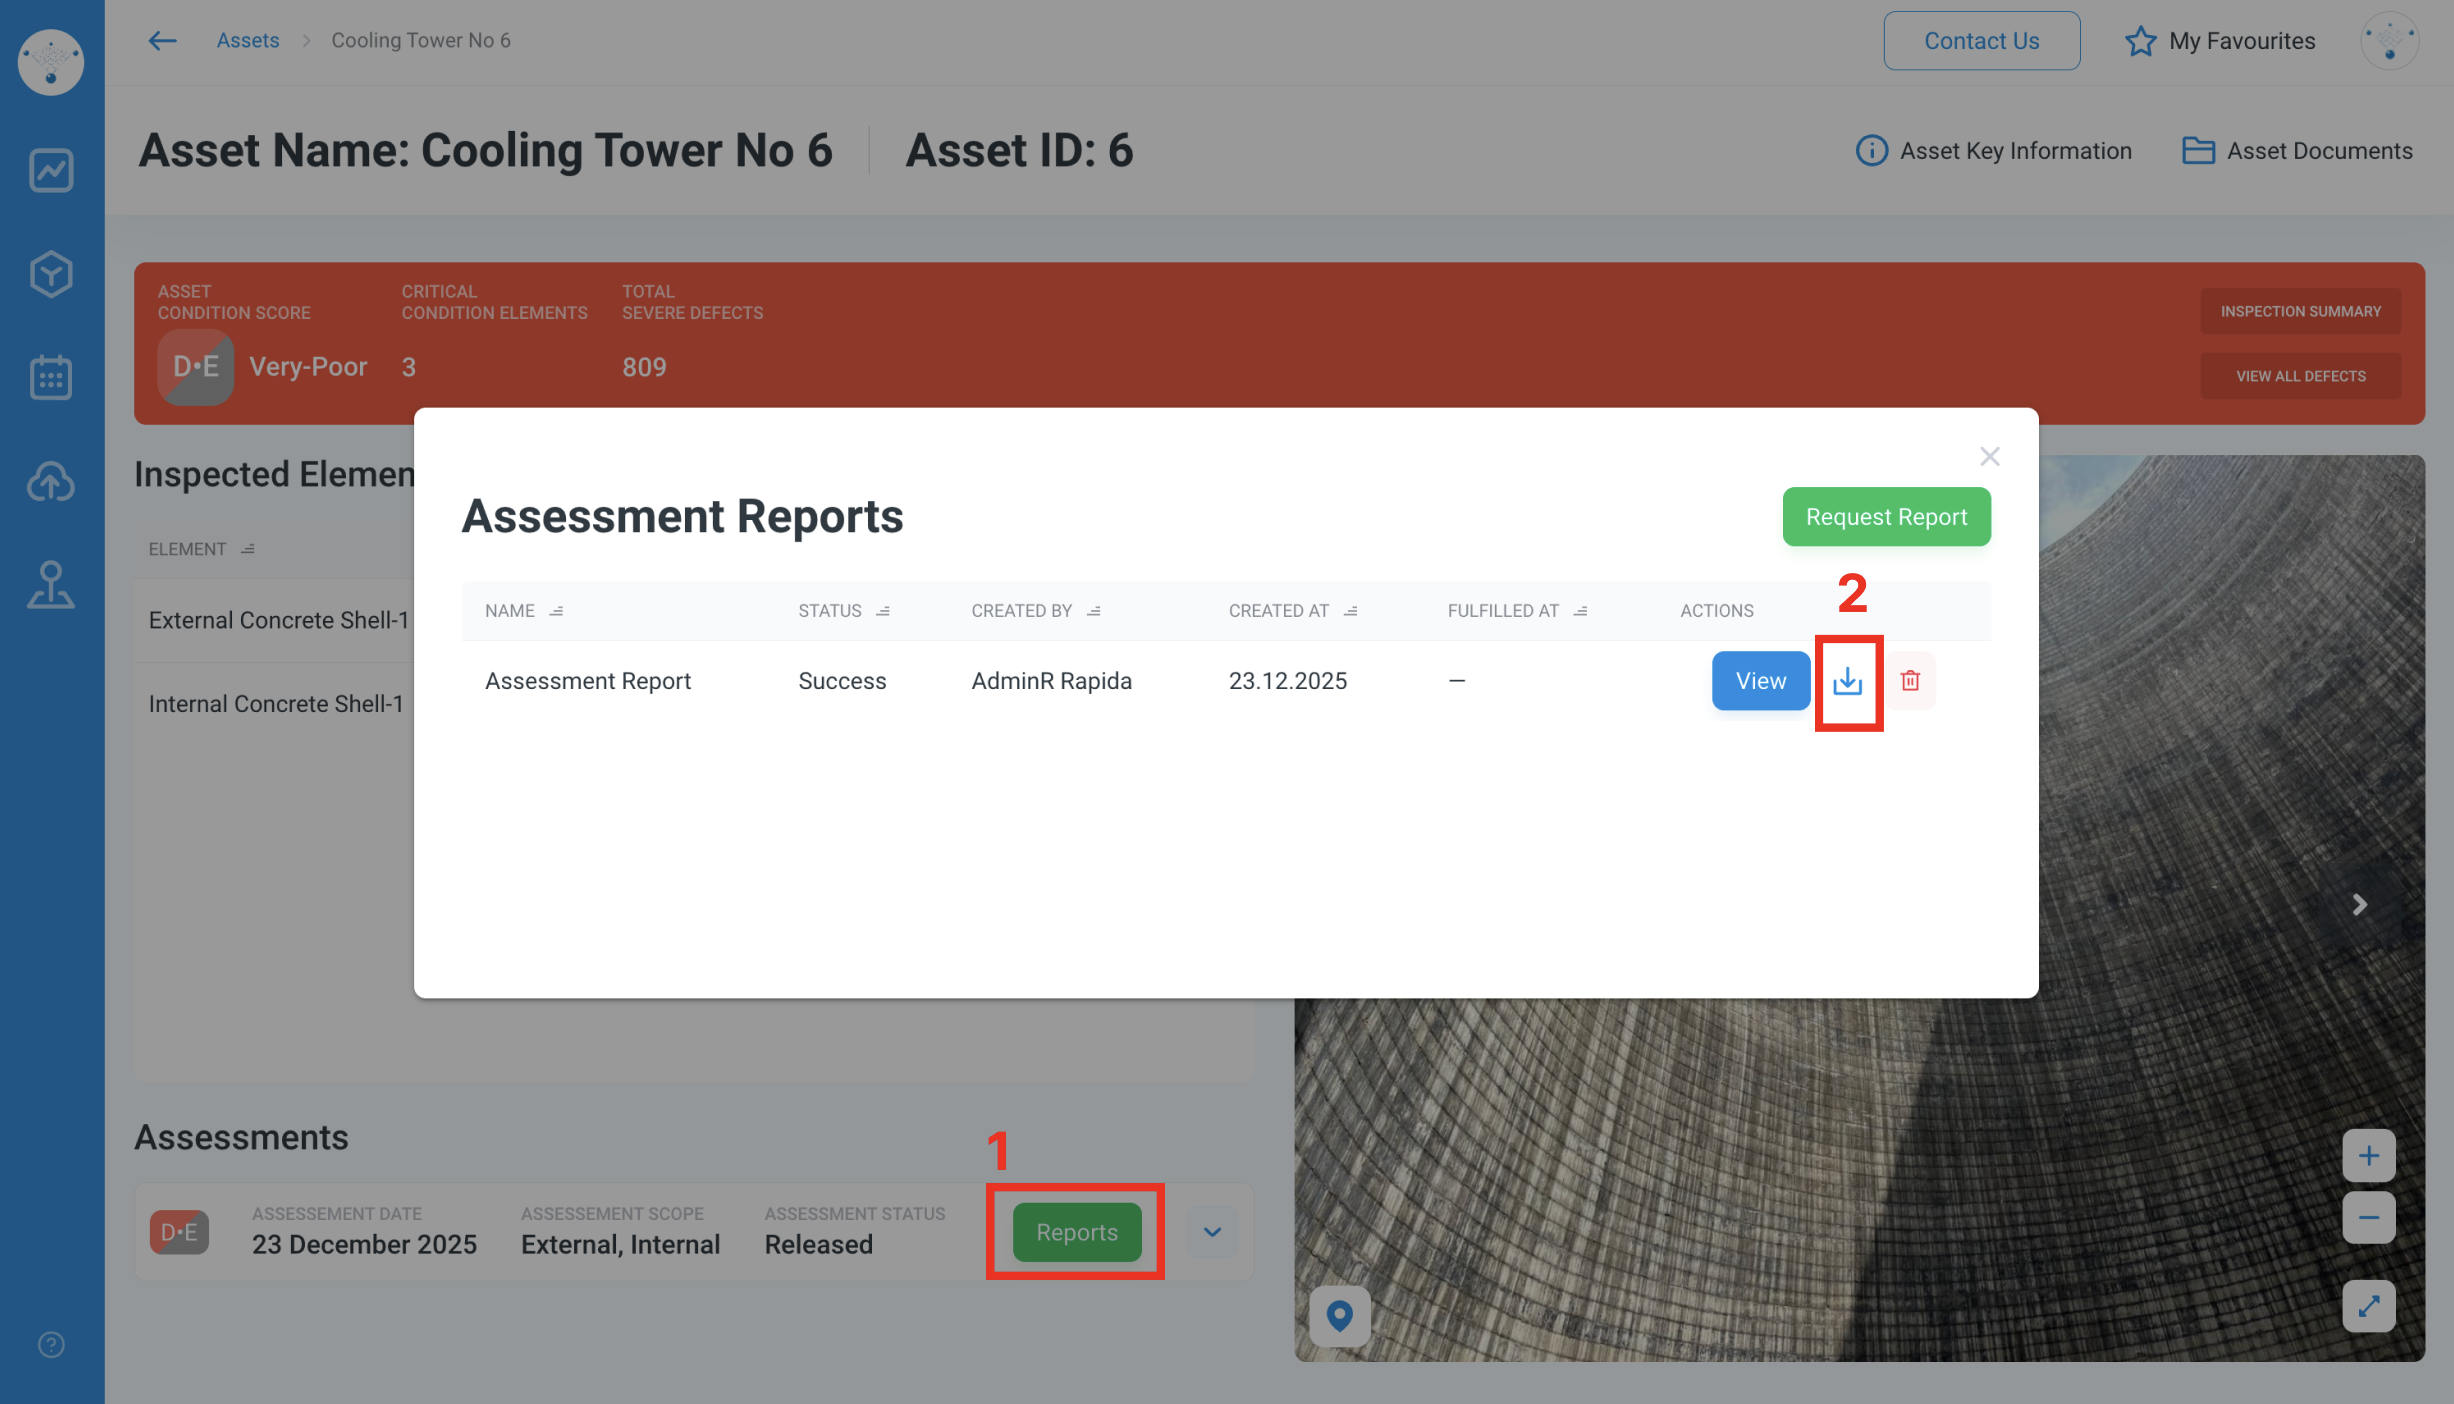Click the Request Report button
The image size is (2454, 1404).
pyautogui.click(x=1886, y=517)
